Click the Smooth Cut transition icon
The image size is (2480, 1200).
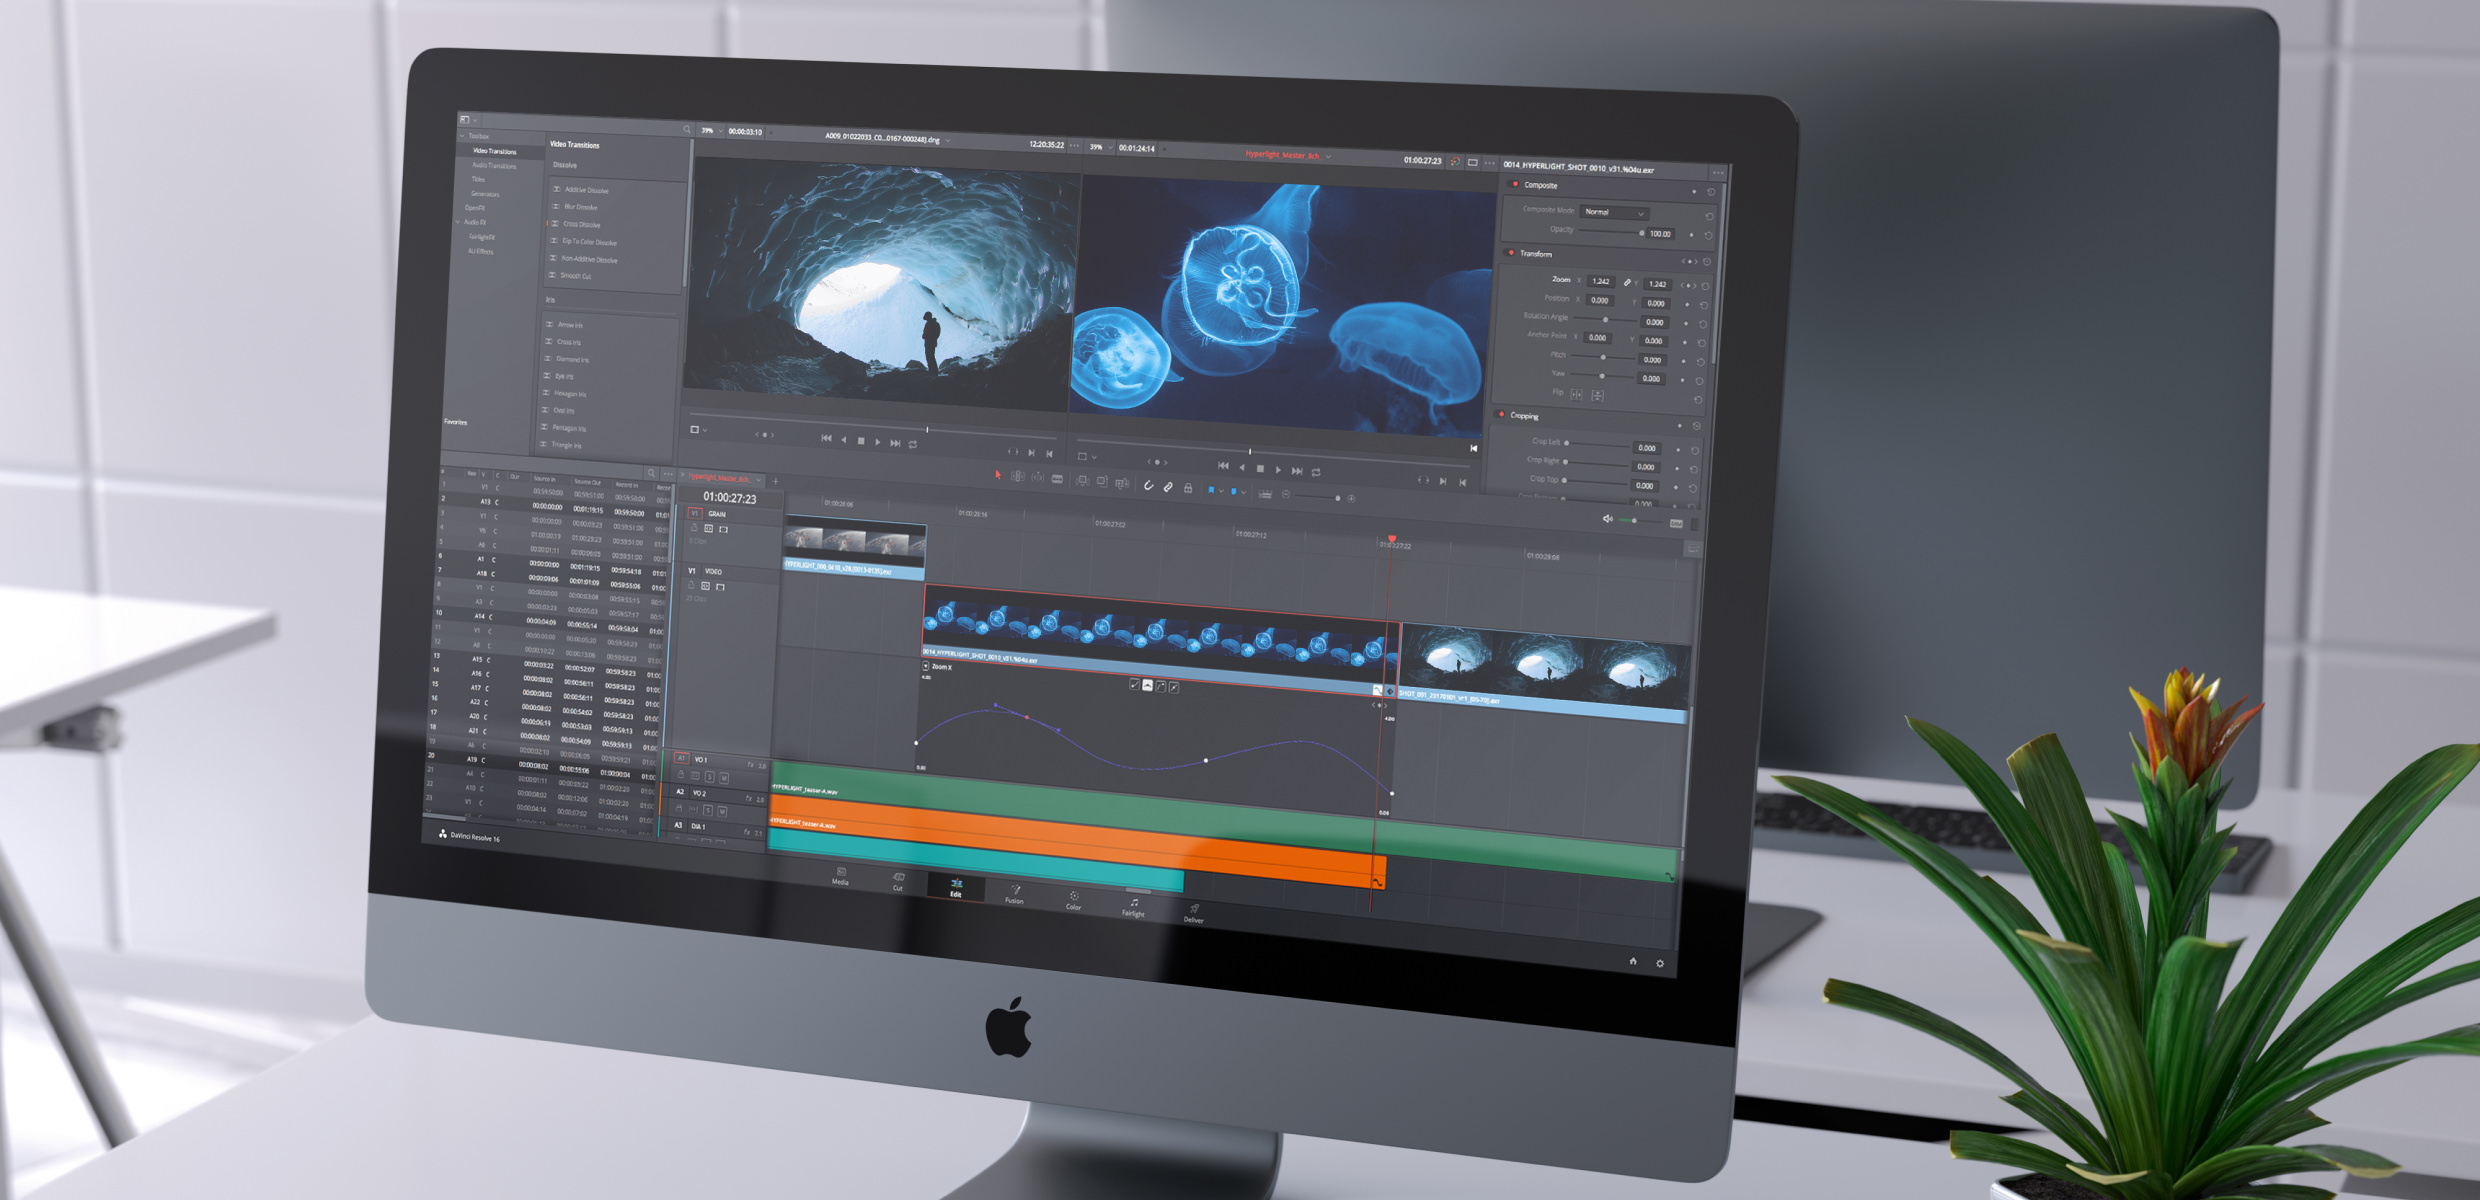click(x=566, y=278)
